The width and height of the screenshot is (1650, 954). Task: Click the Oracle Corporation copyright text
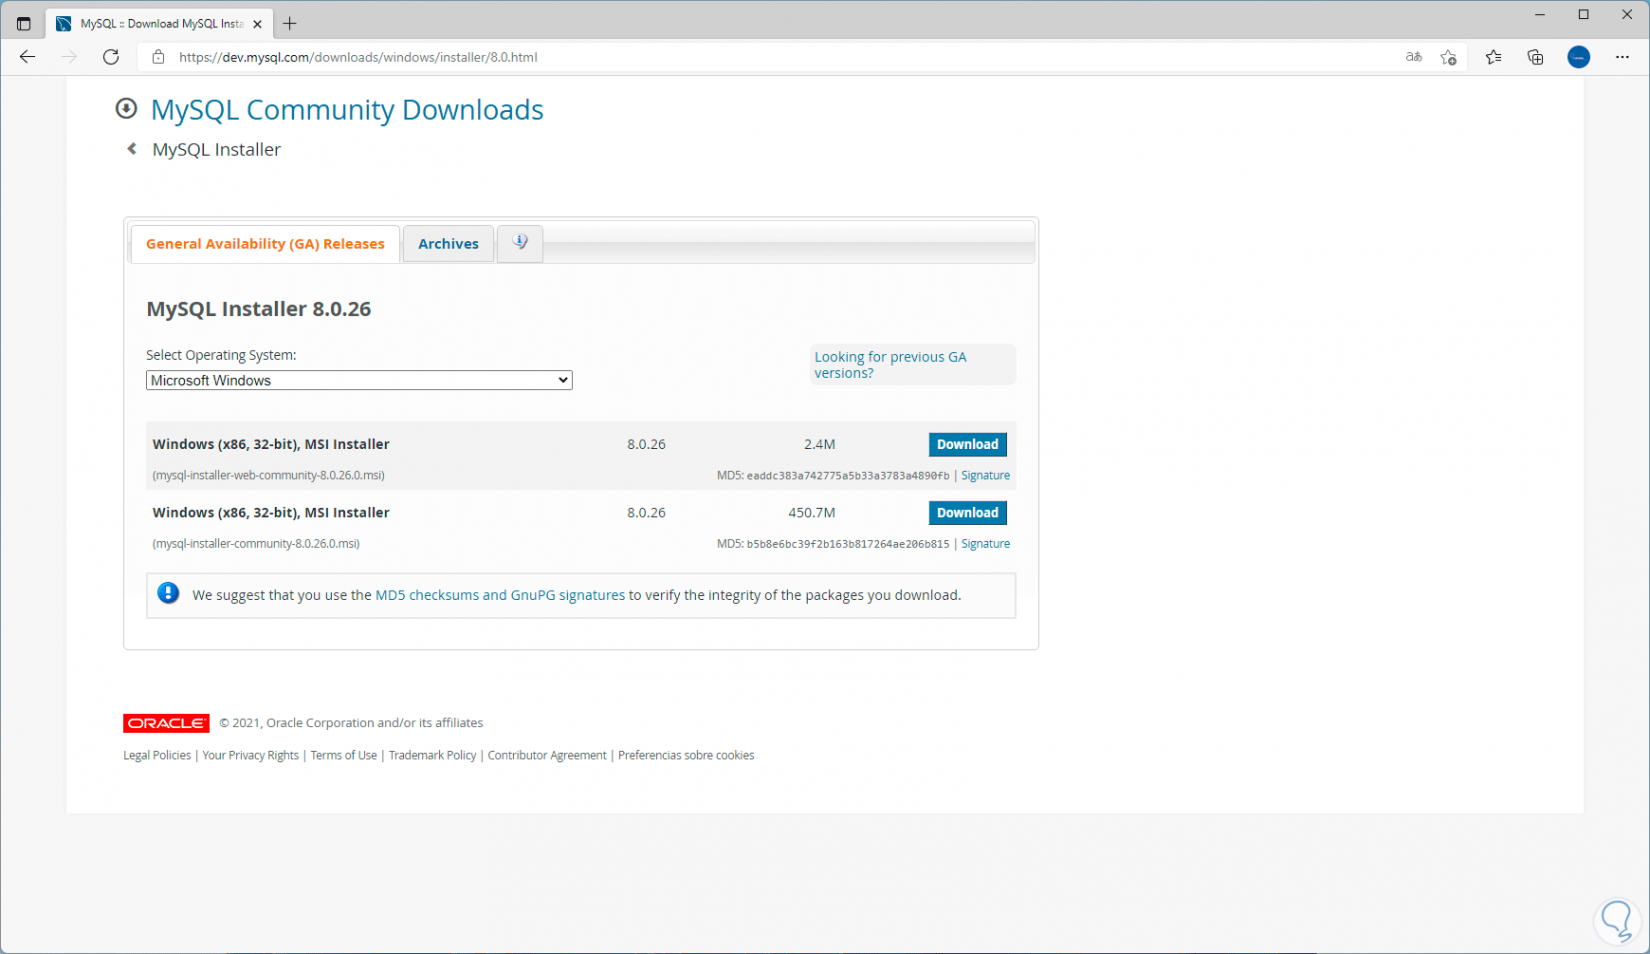coord(351,723)
